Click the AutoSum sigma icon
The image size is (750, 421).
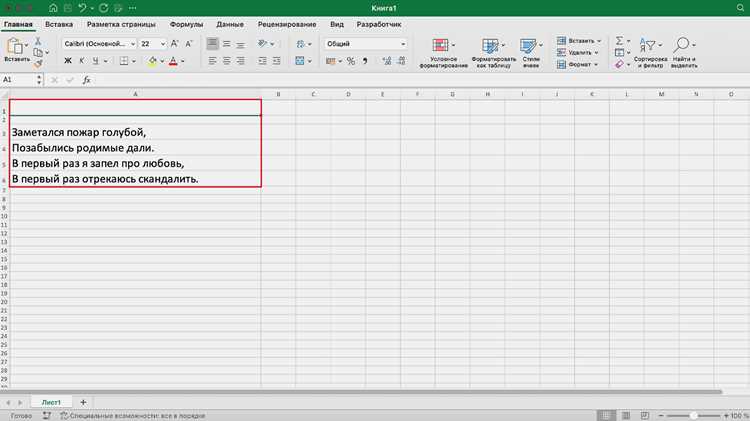coord(619,41)
